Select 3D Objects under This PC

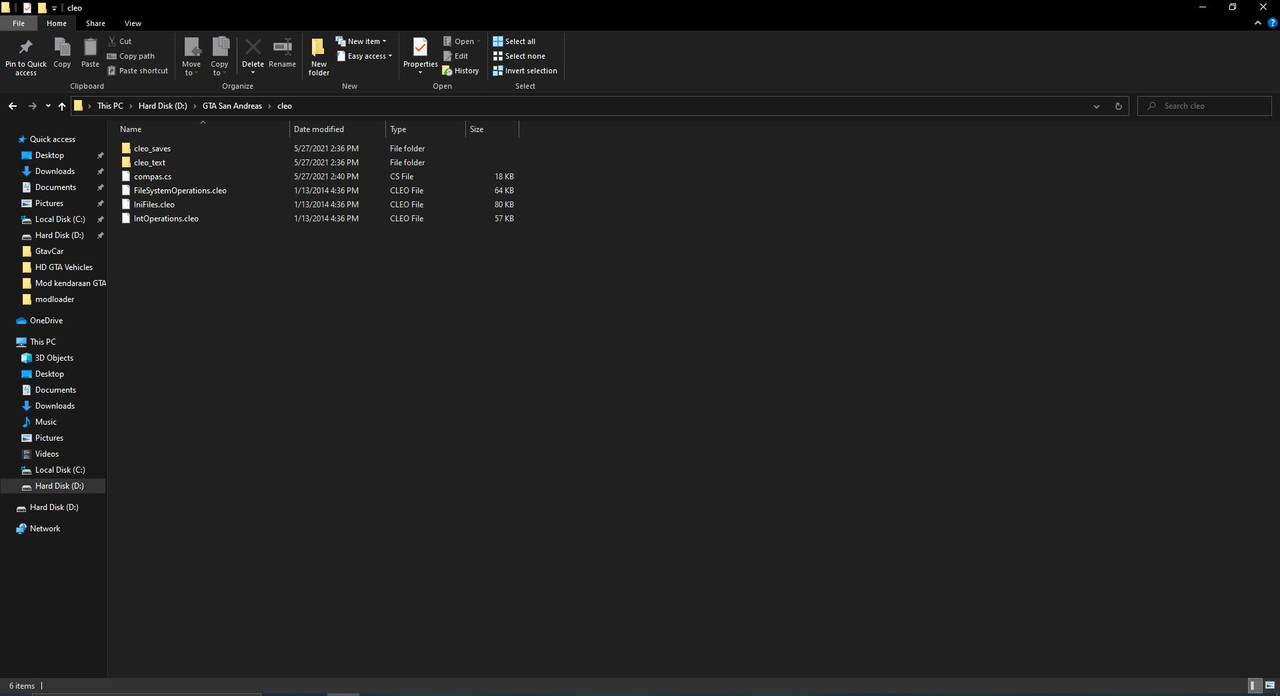point(54,358)
